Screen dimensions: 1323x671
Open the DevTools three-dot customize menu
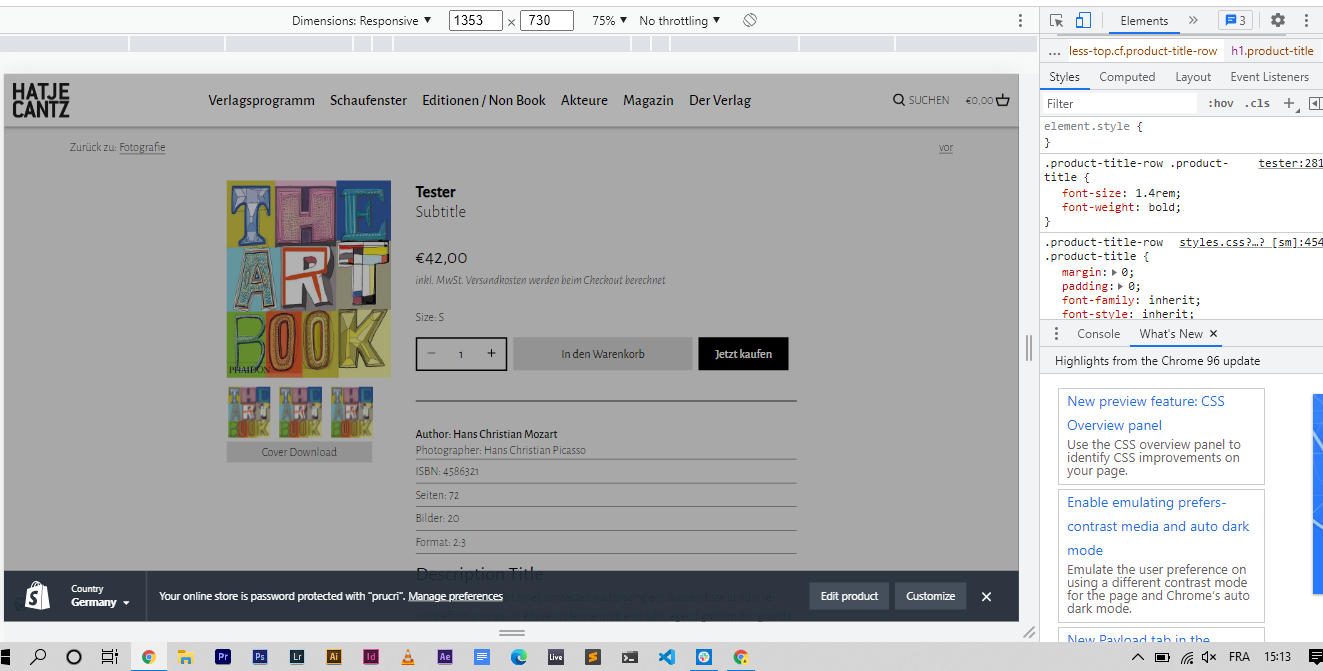coord(1306,20)
